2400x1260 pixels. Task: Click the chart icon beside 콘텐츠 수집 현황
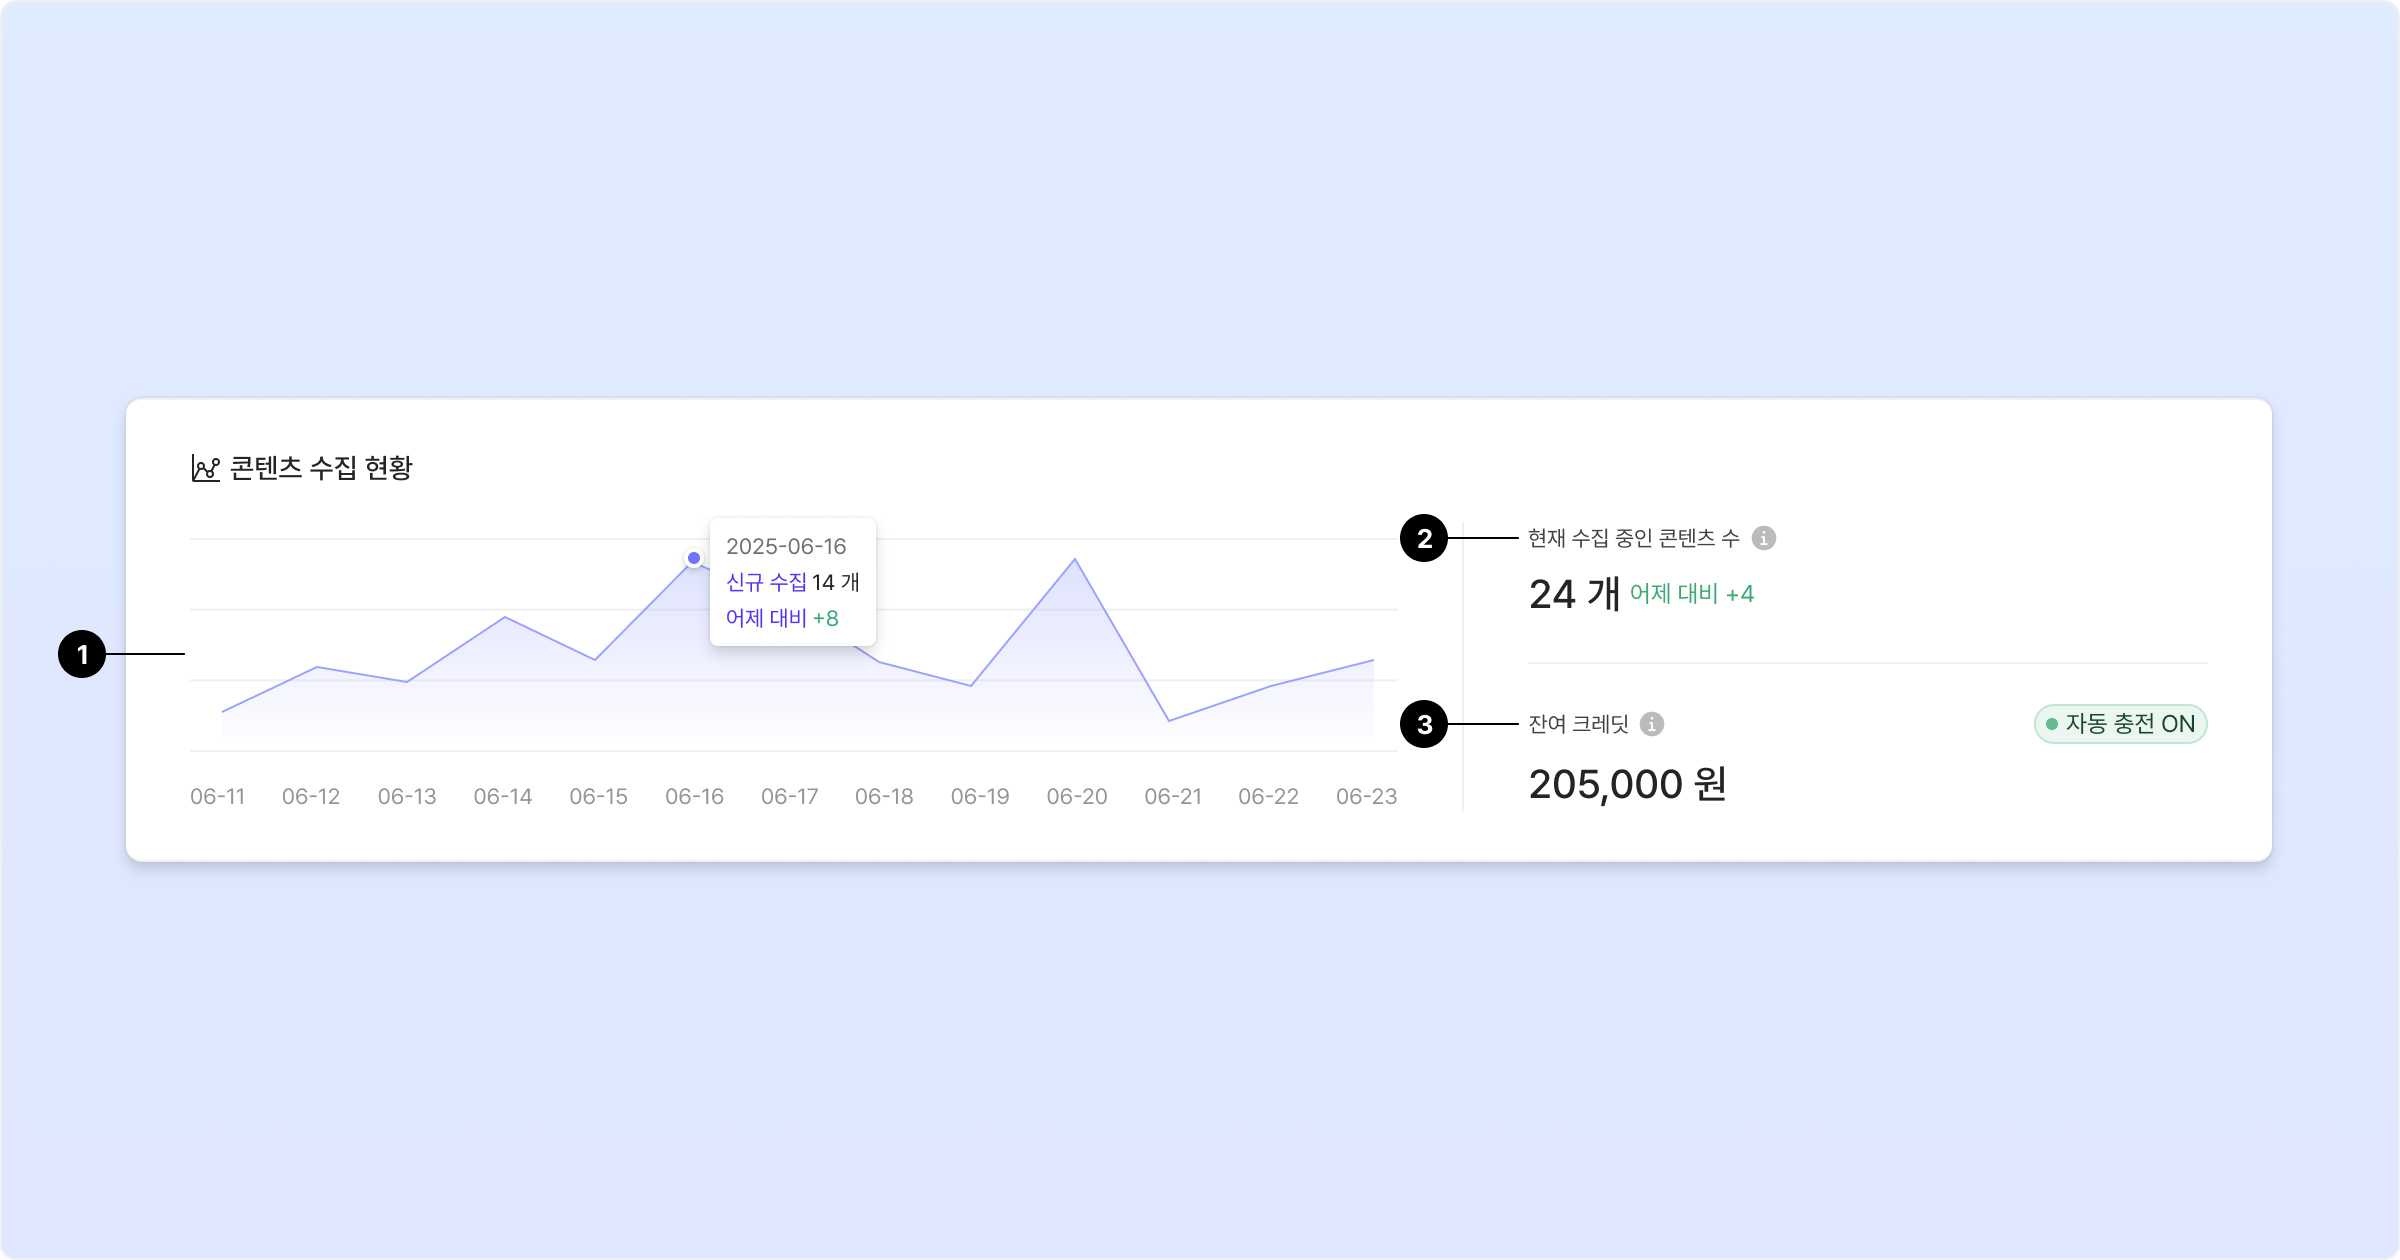(x=205, y=468)
